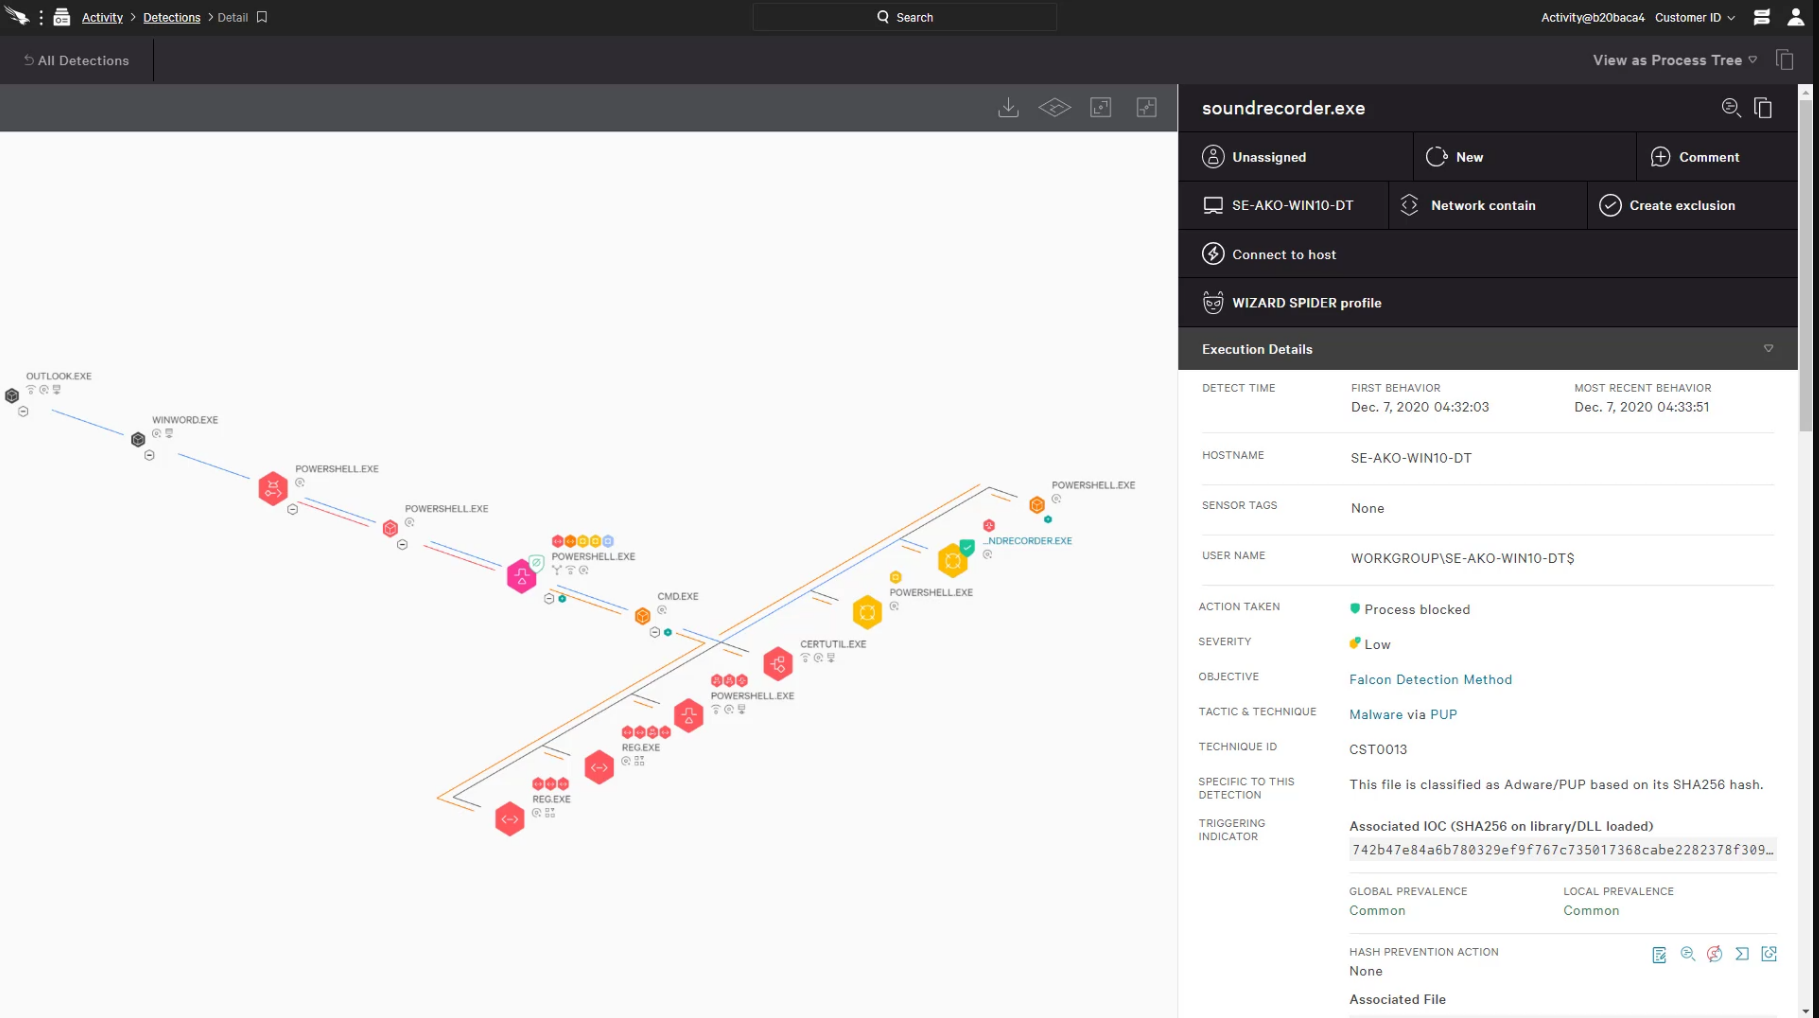Collapse the OUTLOOK.EXE node with minus toggle

(23, 412)
